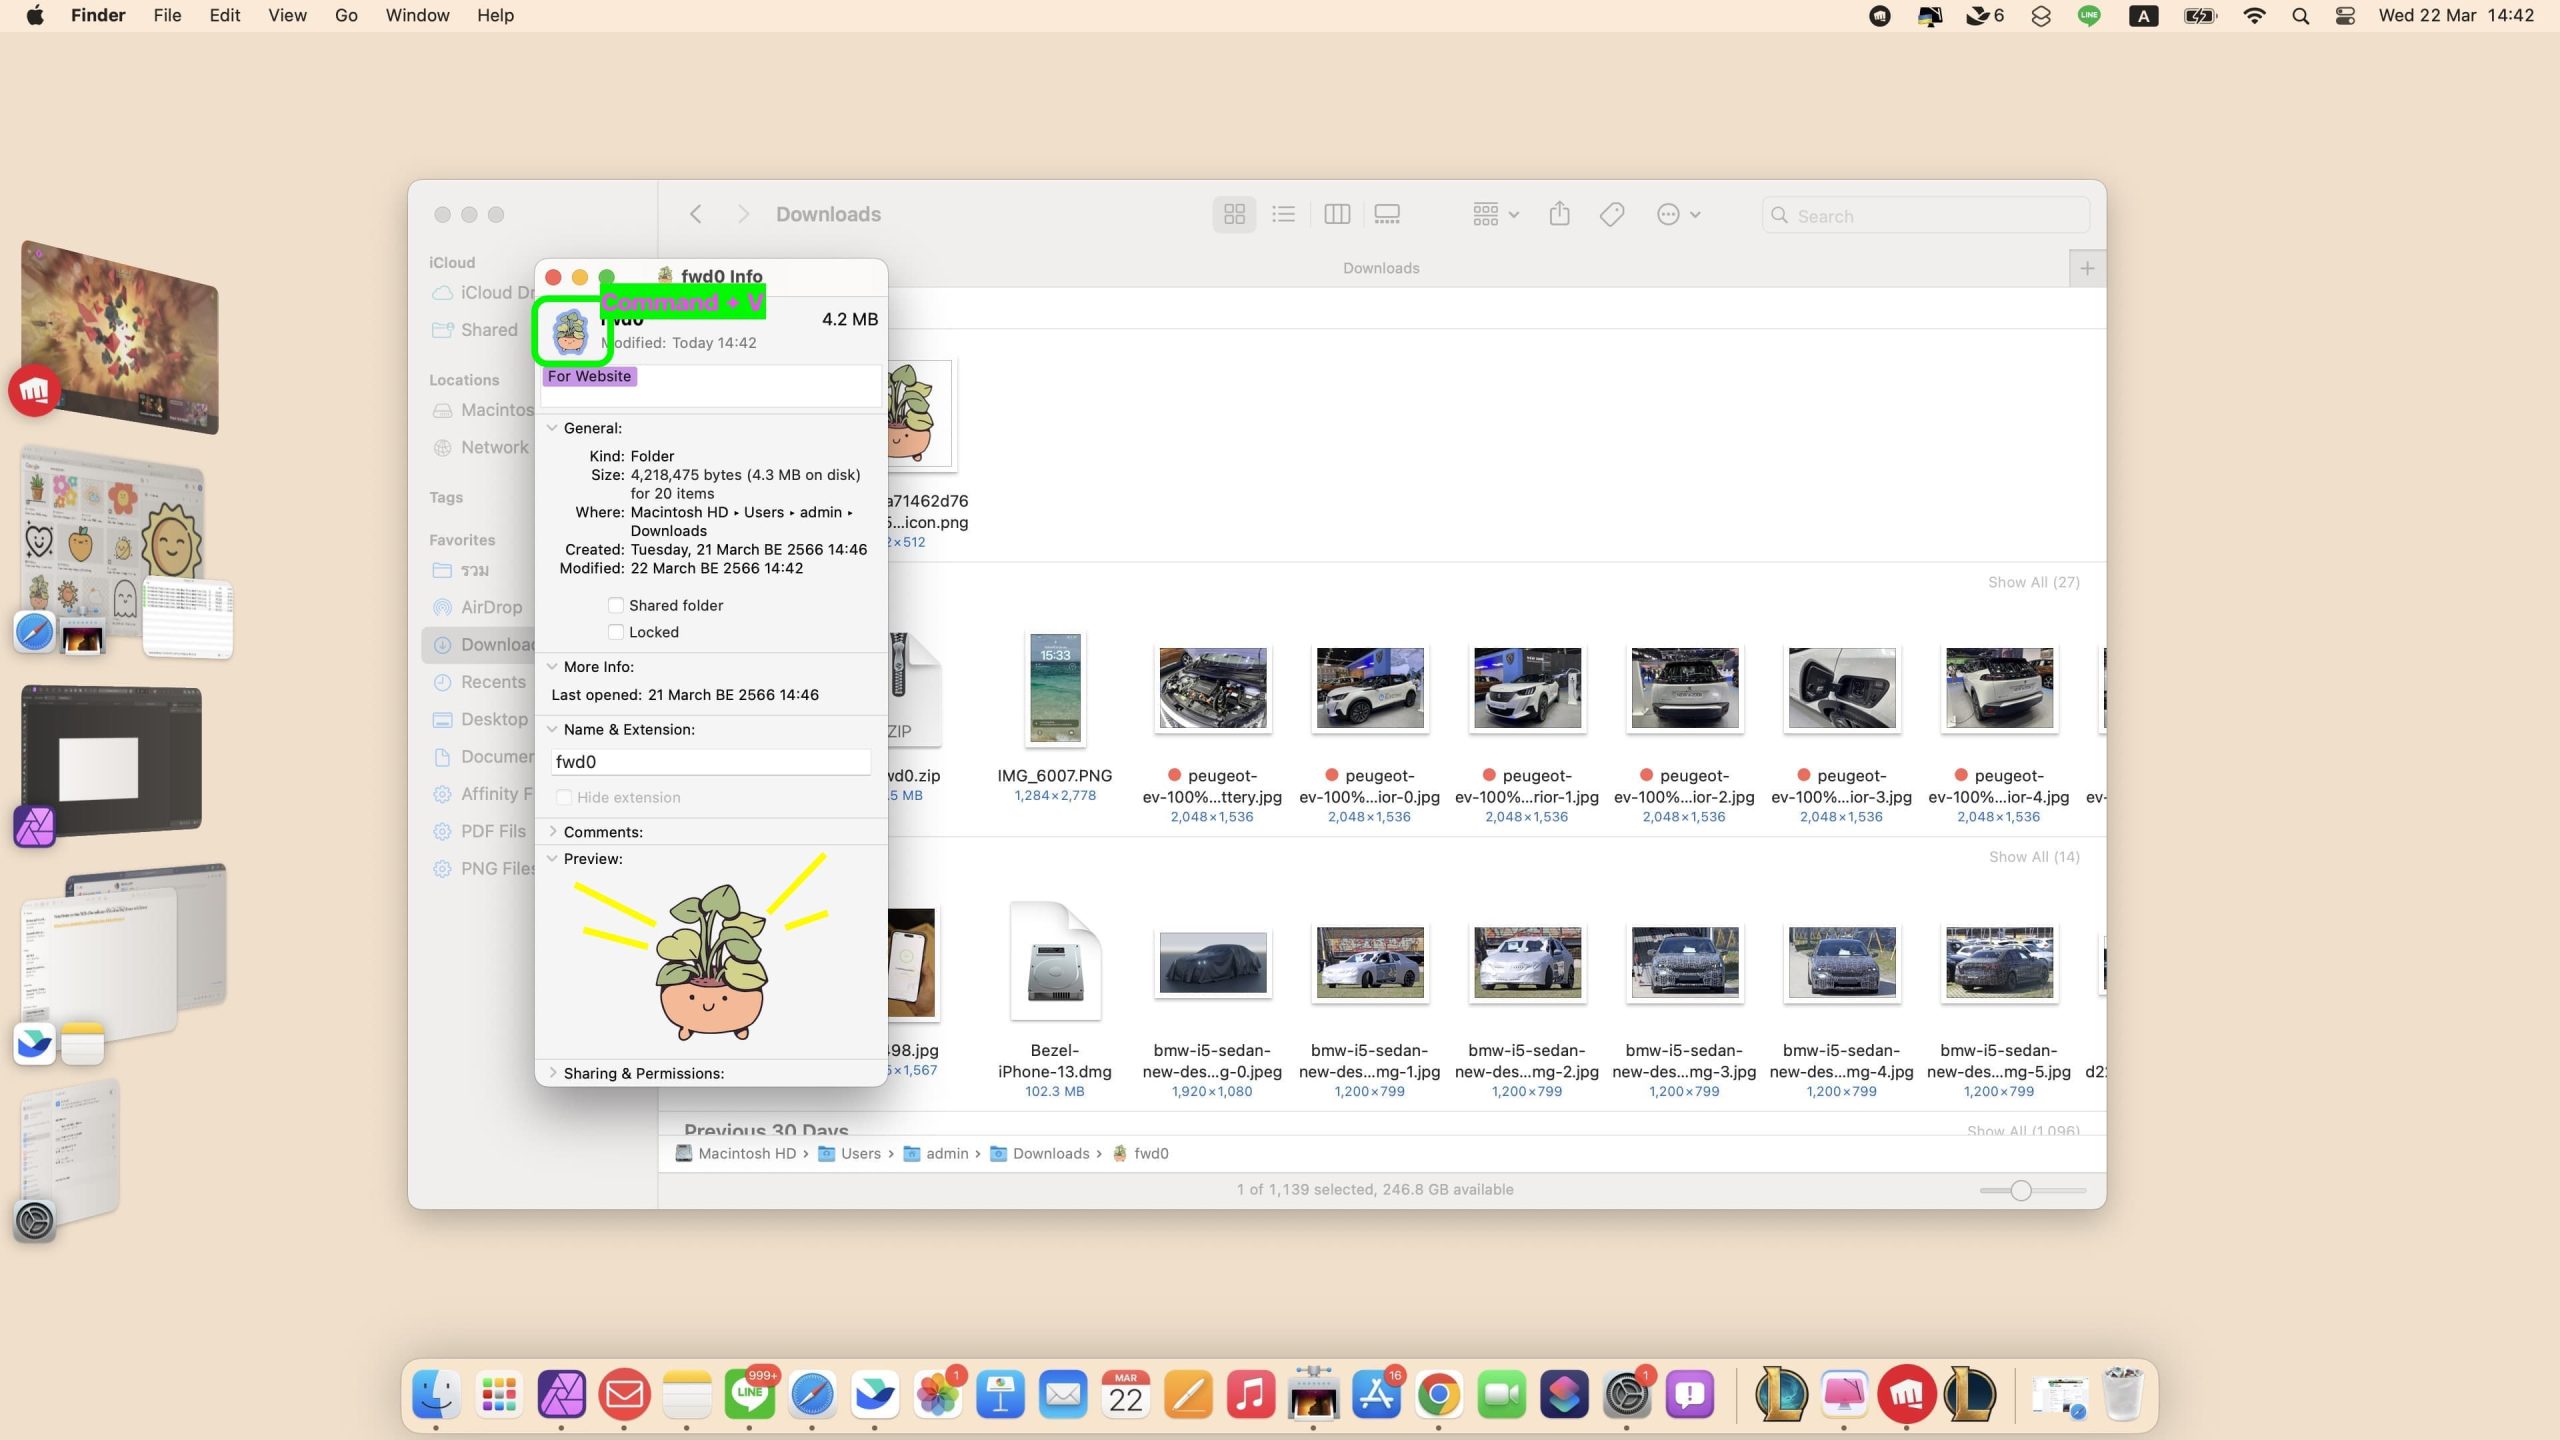Switch to column view in toolbar

[1337, 214]
